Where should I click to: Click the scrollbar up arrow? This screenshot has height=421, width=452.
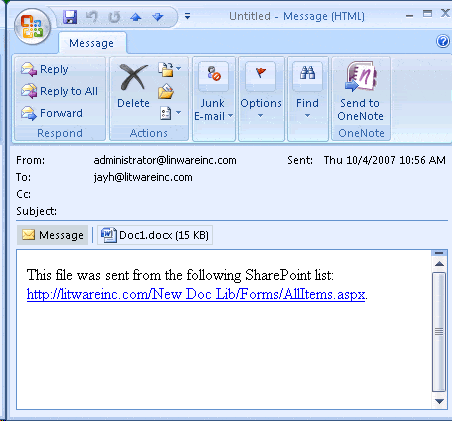tap(439, 264)
